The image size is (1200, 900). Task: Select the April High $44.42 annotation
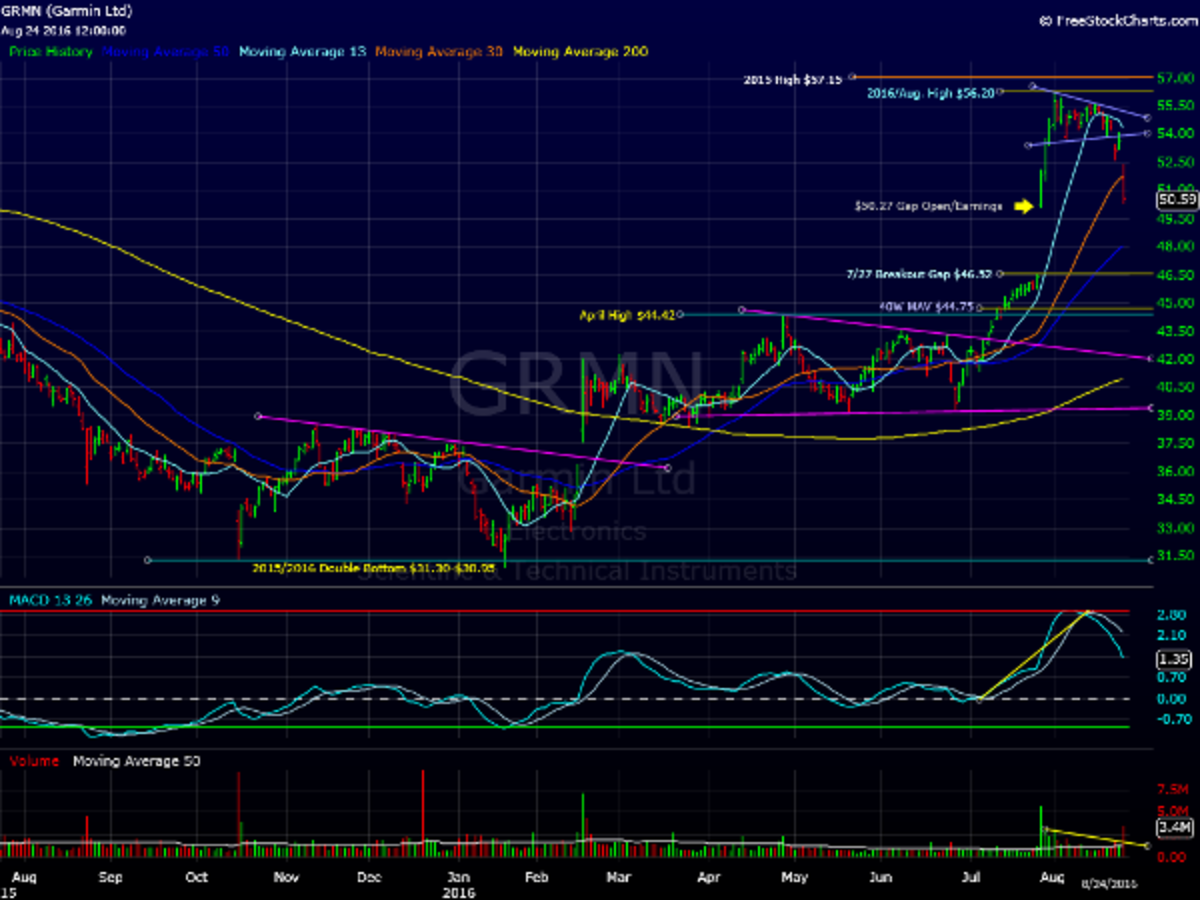coord(627,314)
